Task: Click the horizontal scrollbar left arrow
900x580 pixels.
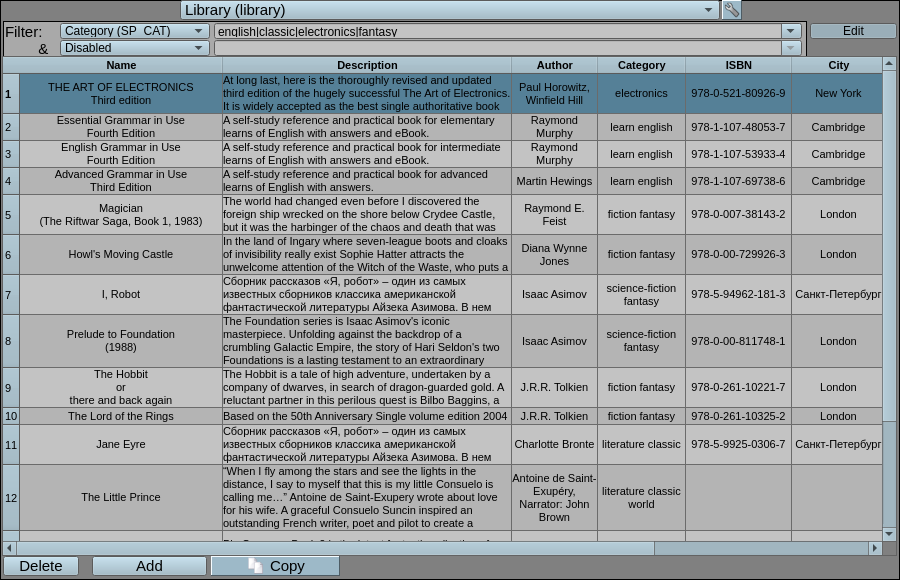Action: (x=9, y=548)
